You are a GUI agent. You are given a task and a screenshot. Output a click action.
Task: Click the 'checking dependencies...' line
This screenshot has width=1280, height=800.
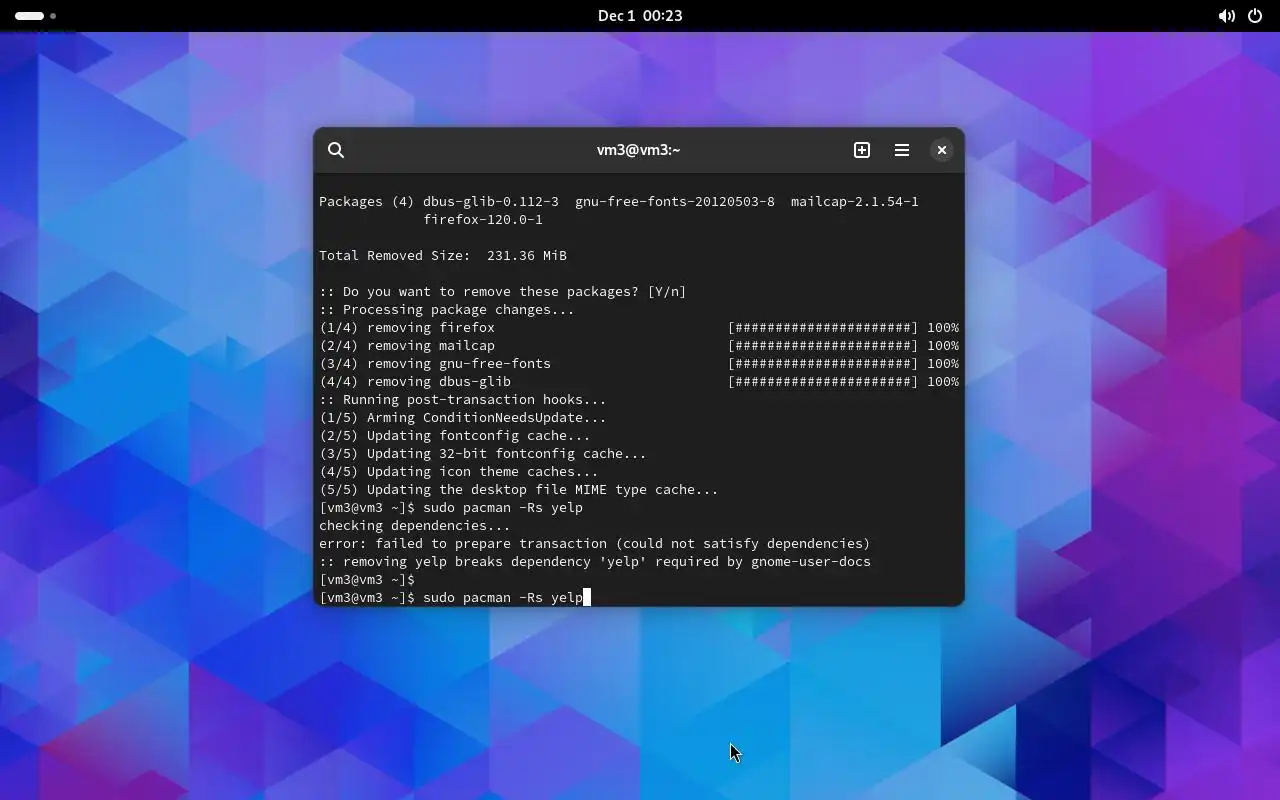click(415, 526)
